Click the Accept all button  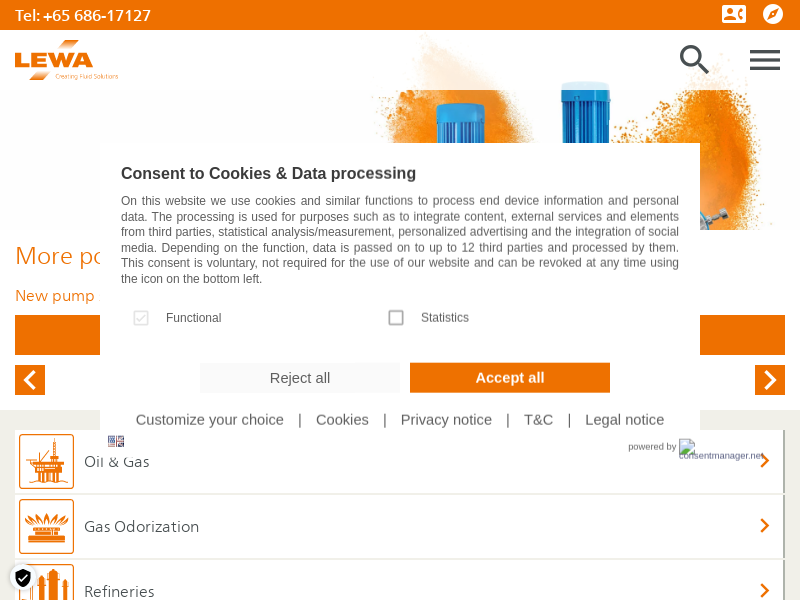point(510,378)
